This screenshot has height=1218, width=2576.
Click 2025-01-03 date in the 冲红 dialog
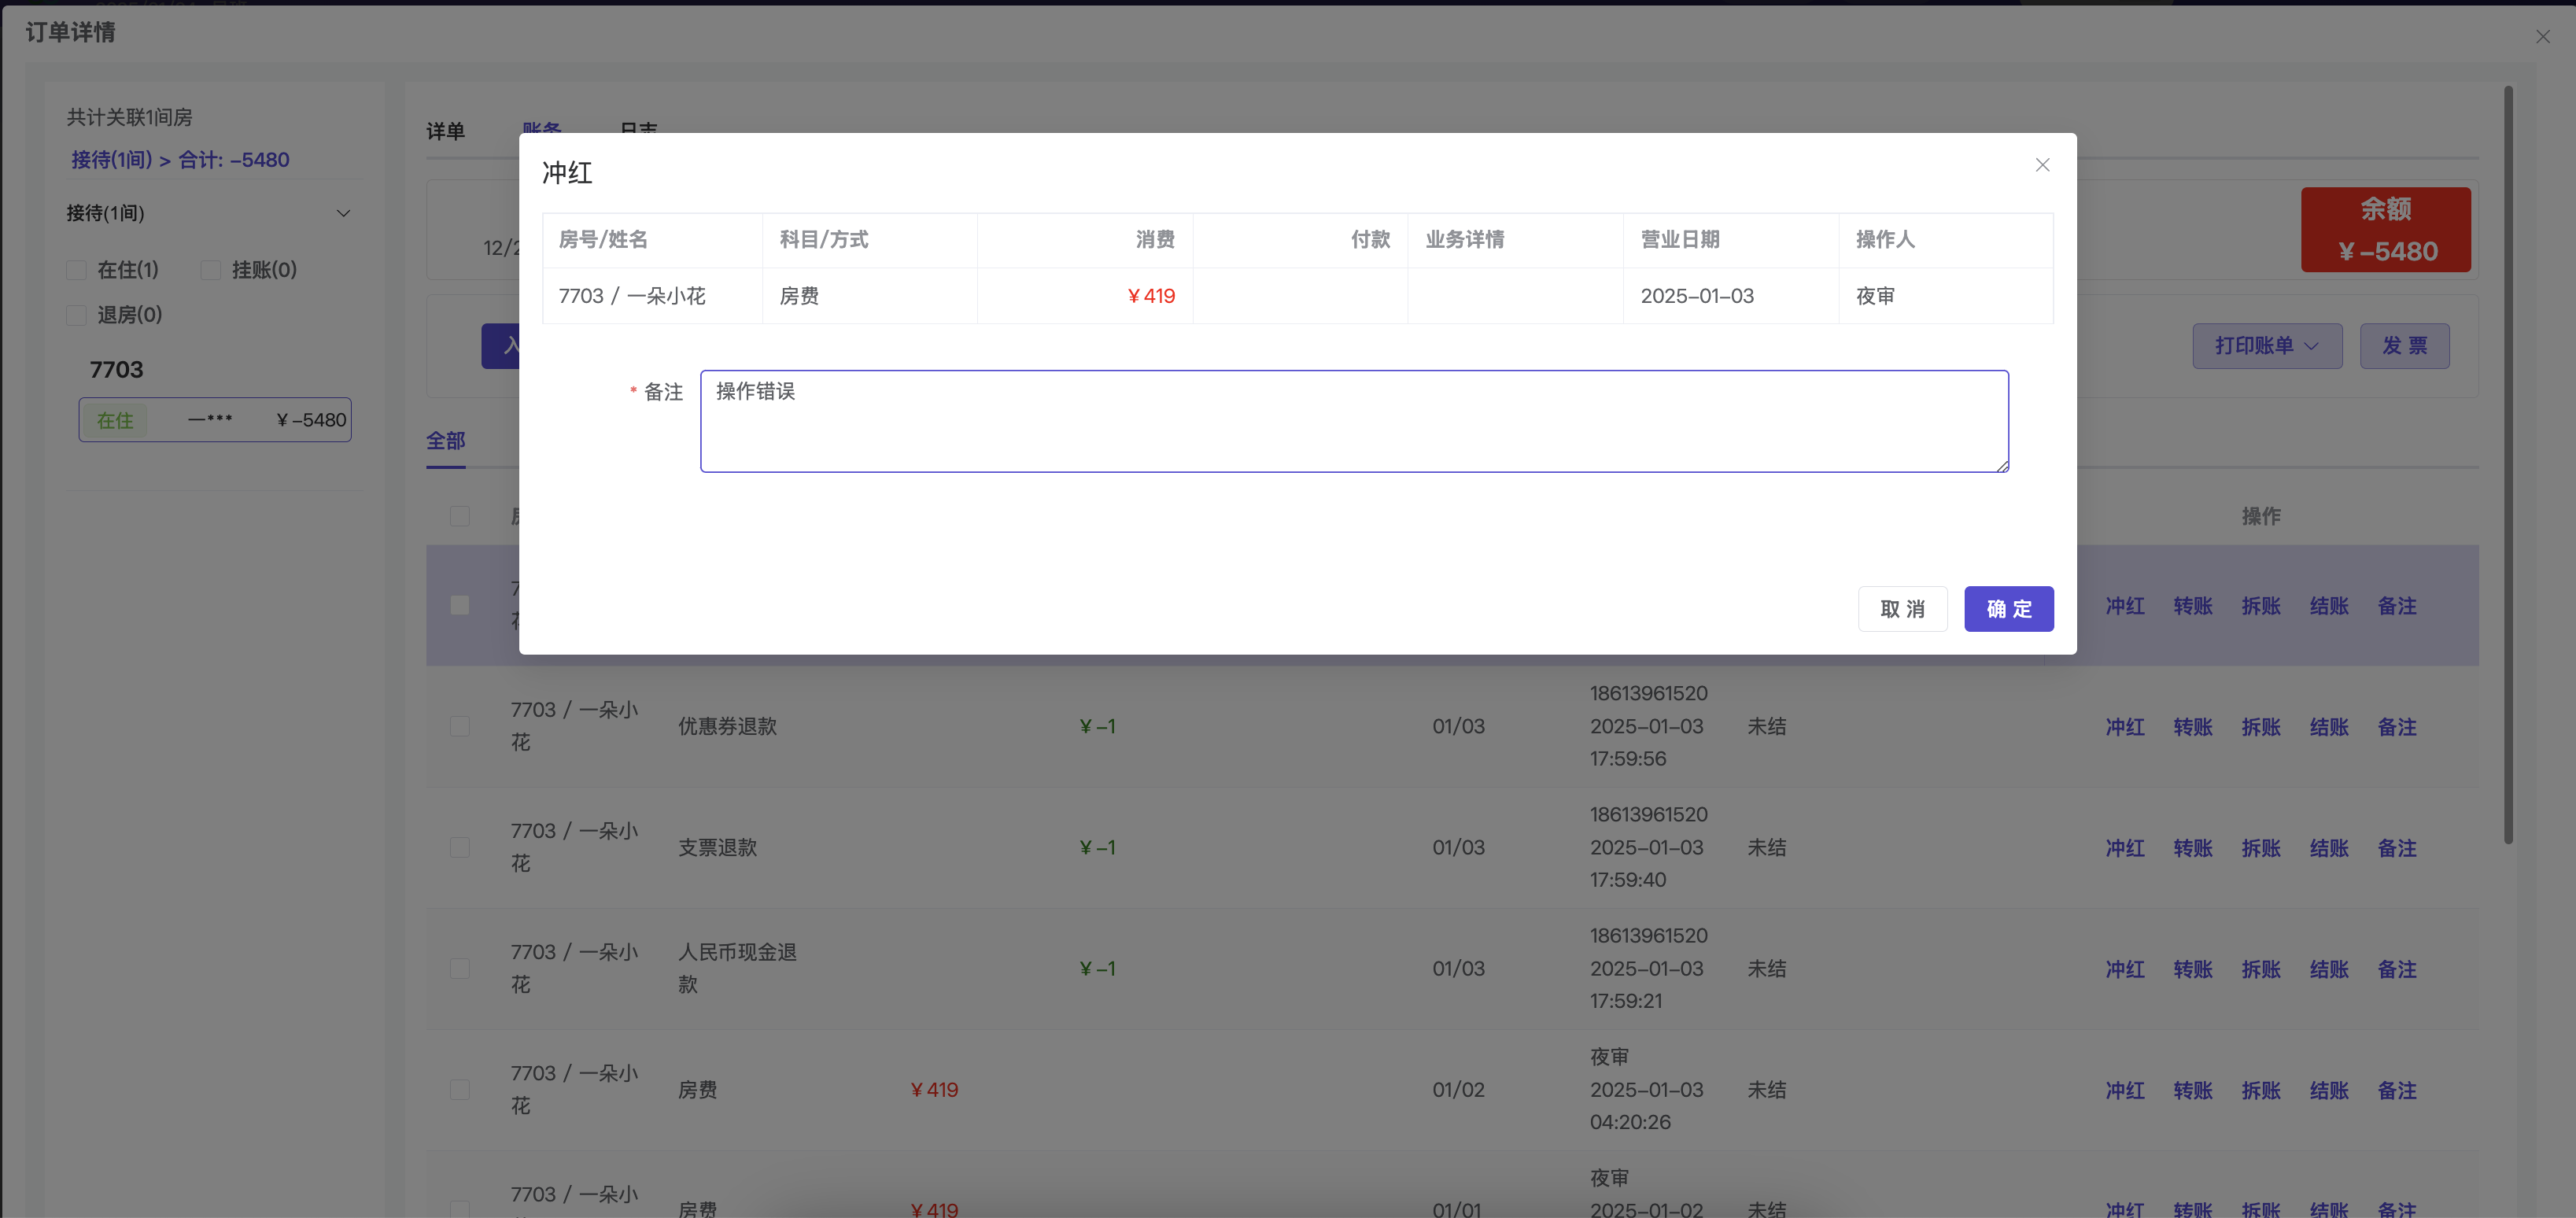pos(1697,296)
